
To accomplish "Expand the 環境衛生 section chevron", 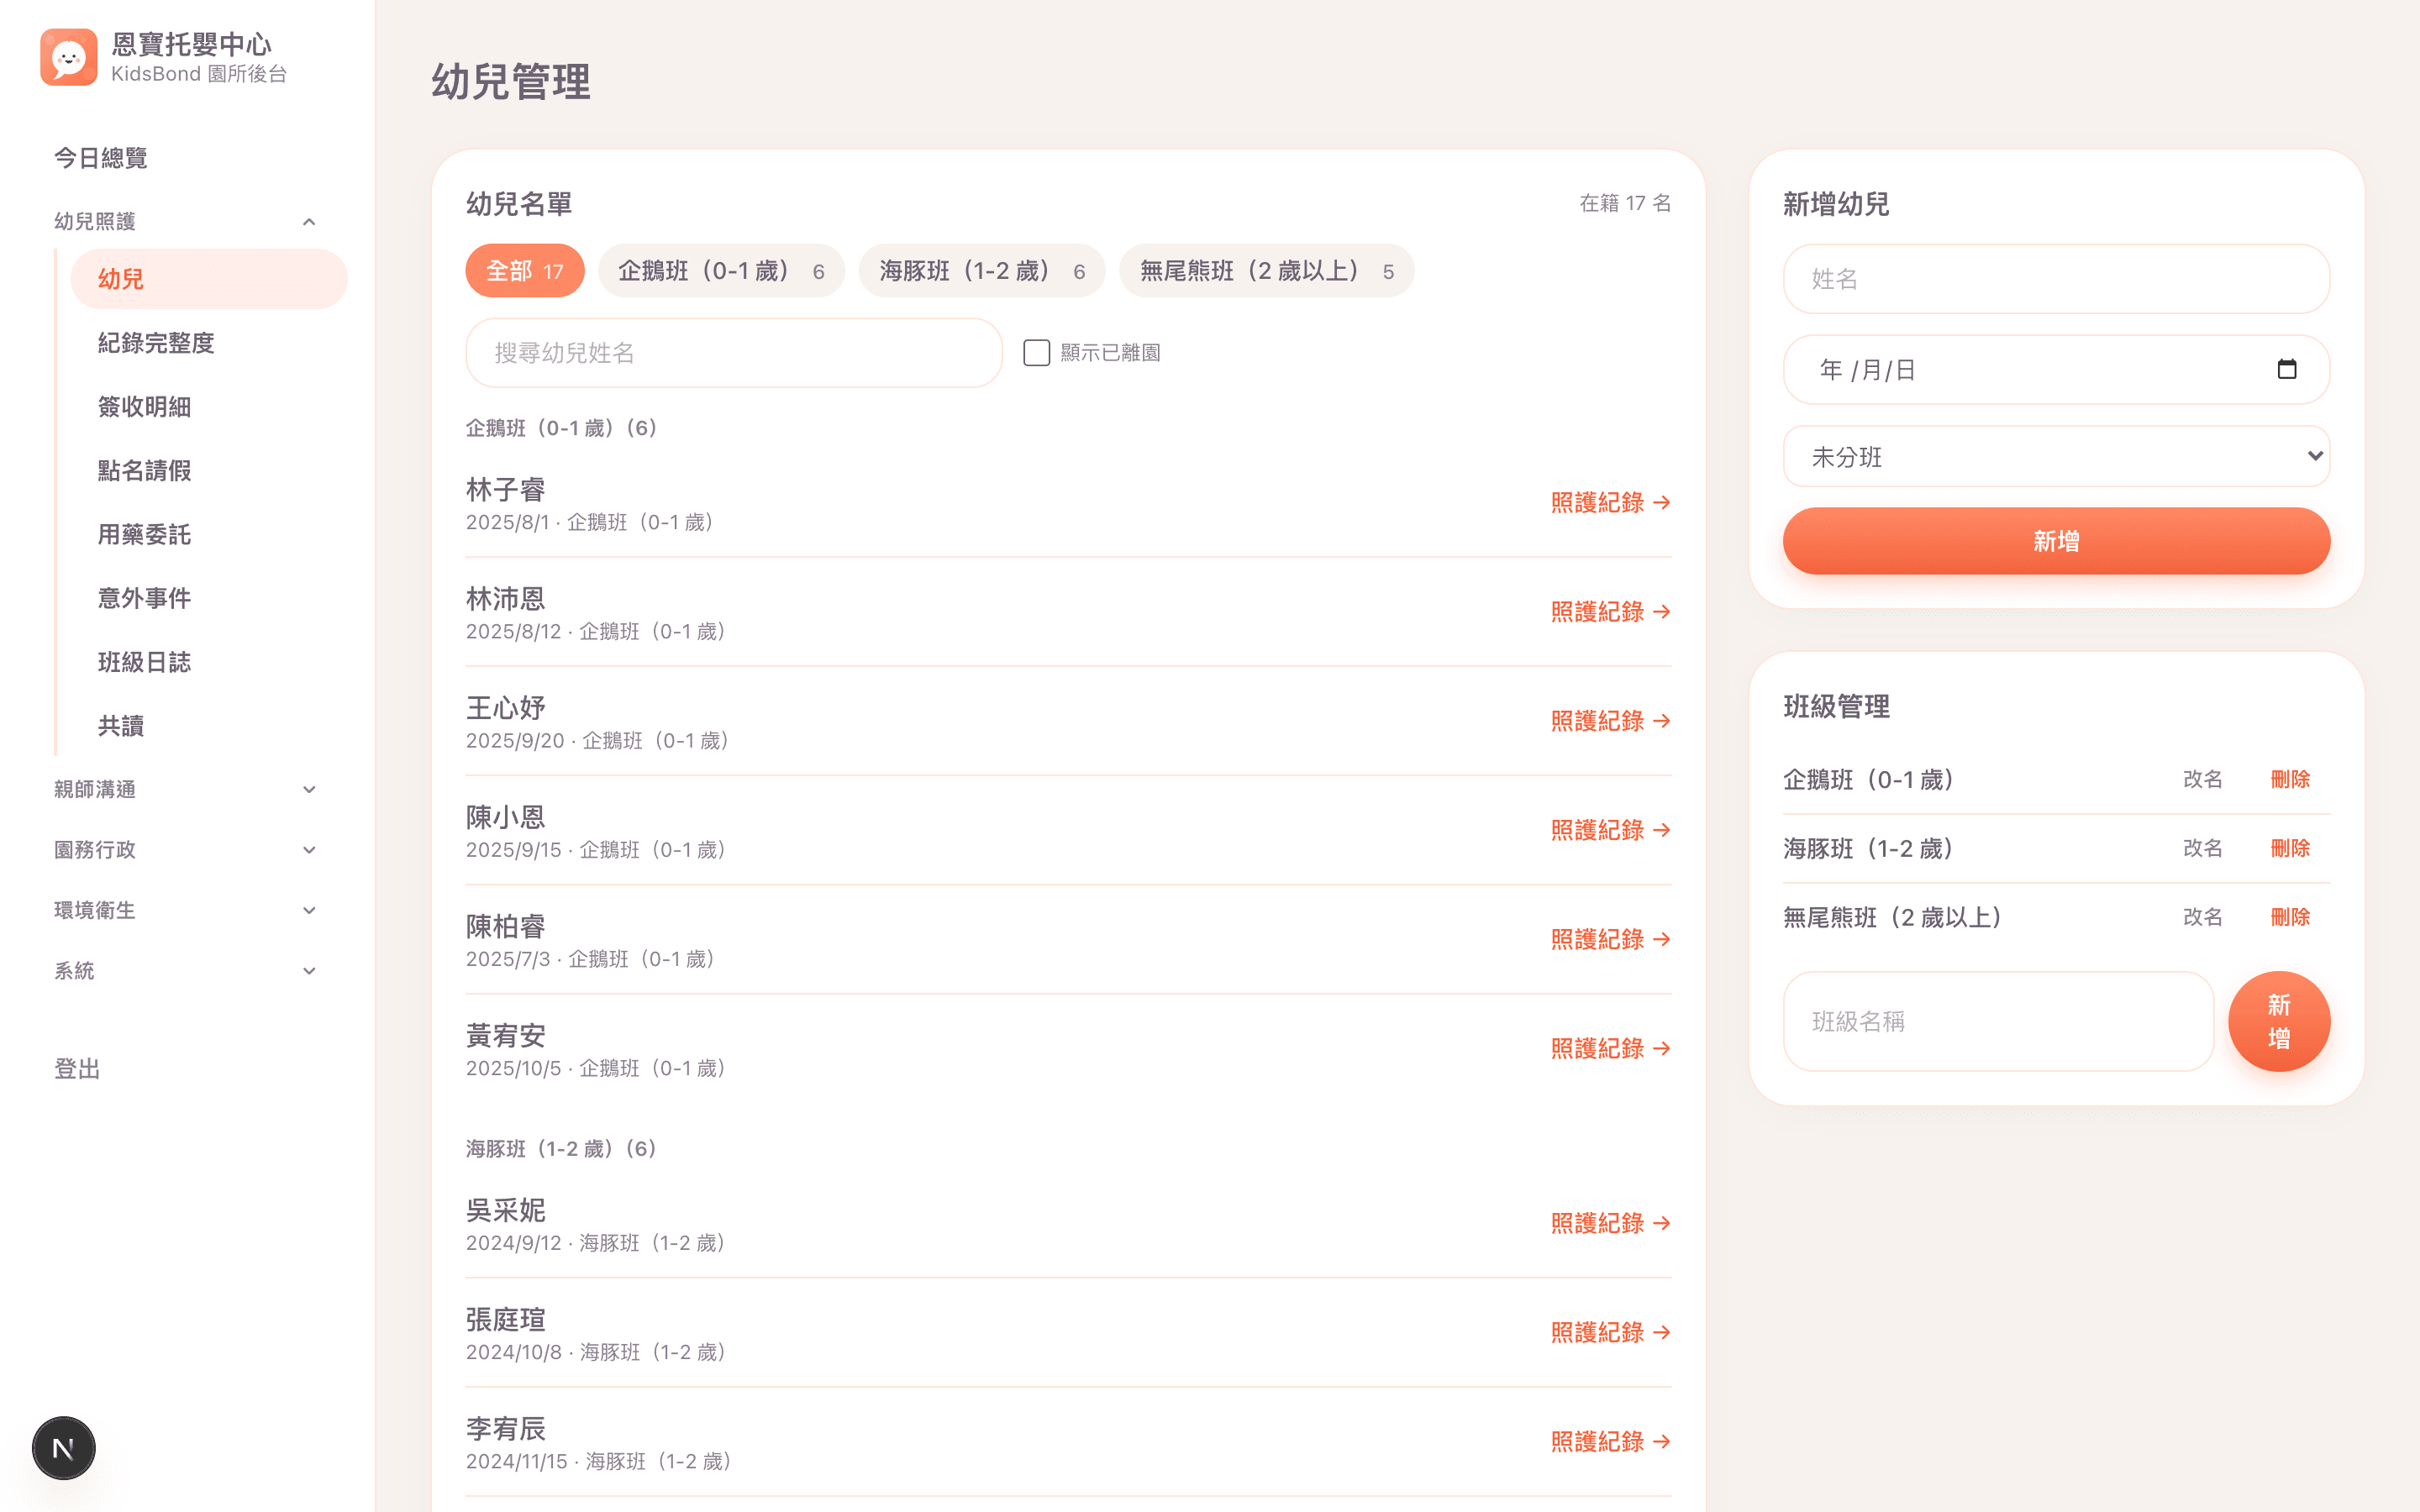I will [309, 910].
